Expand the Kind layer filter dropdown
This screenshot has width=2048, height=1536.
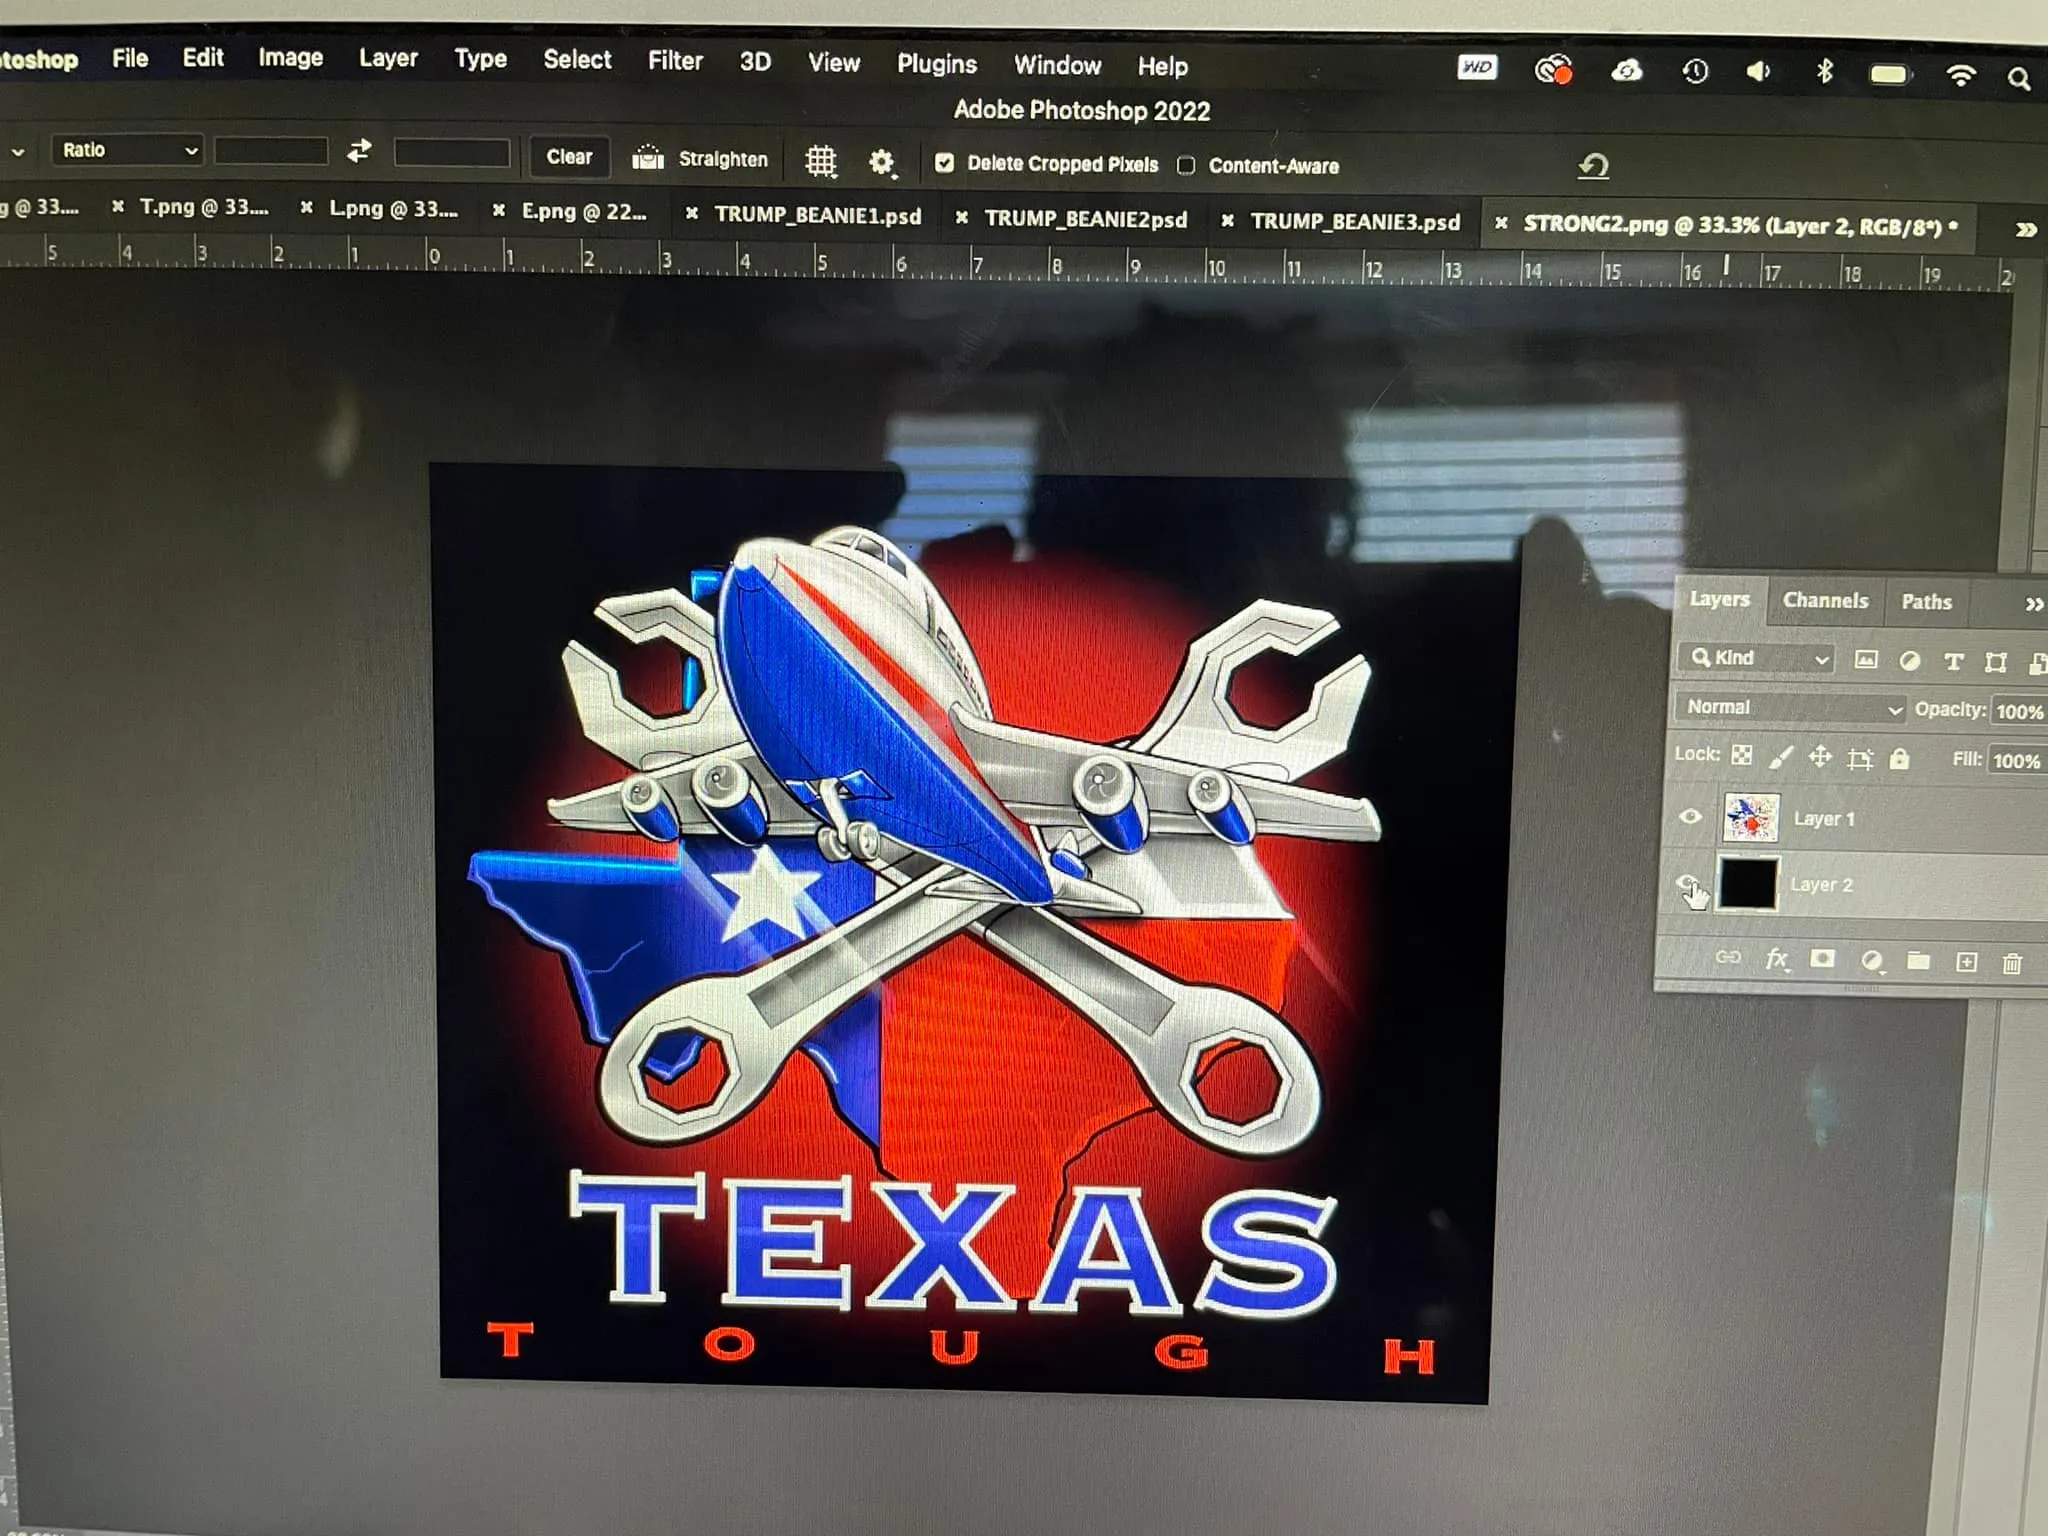click(1757, 658)
